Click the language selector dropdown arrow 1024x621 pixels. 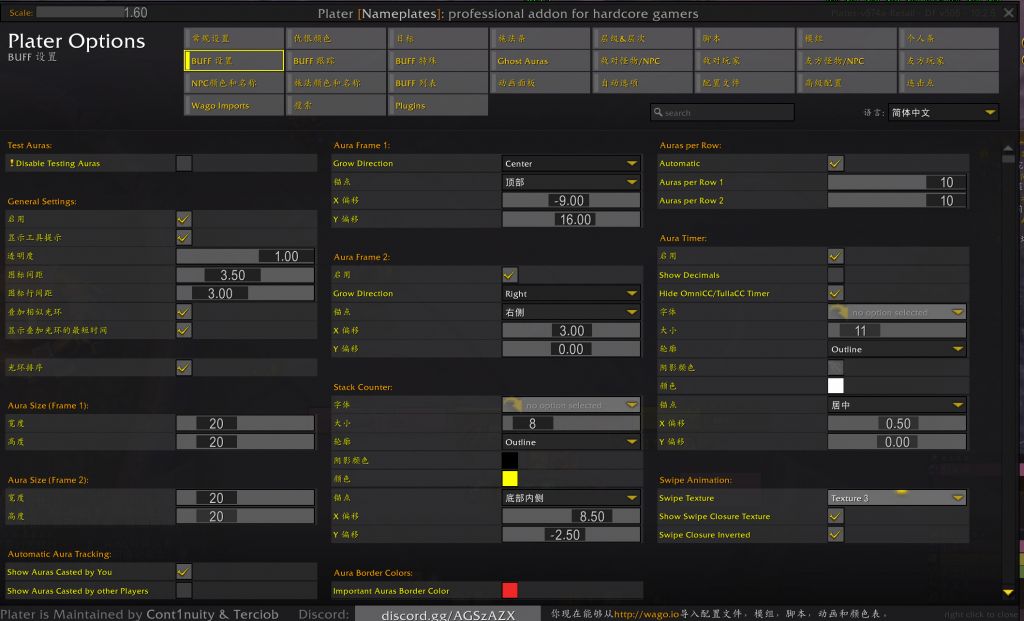pos(990,113)
